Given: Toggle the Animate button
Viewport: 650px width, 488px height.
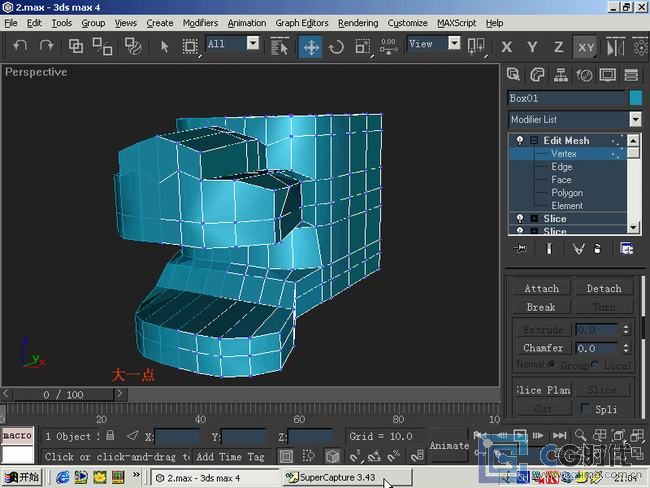Looking at the screenshot, I should point(449,446).
